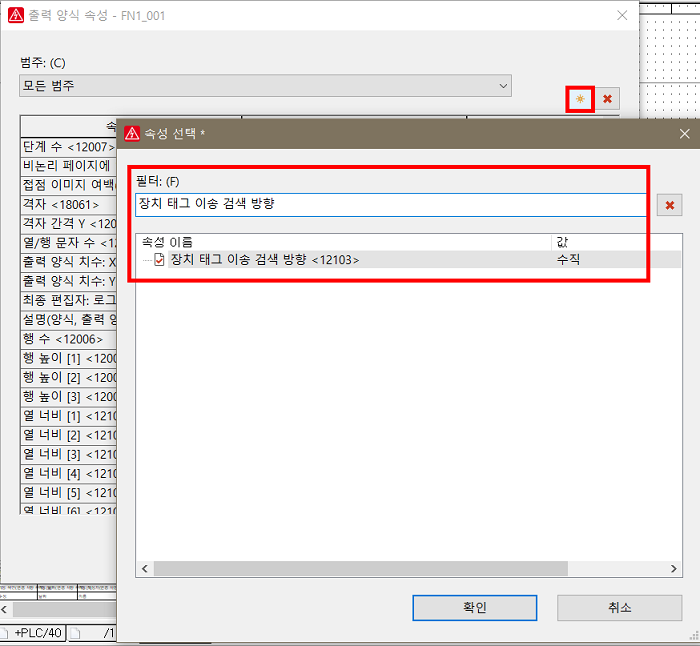Close the 출력 양식 속성 window
Viewport: 700px width, 646px height.
[x=622, y=15]
